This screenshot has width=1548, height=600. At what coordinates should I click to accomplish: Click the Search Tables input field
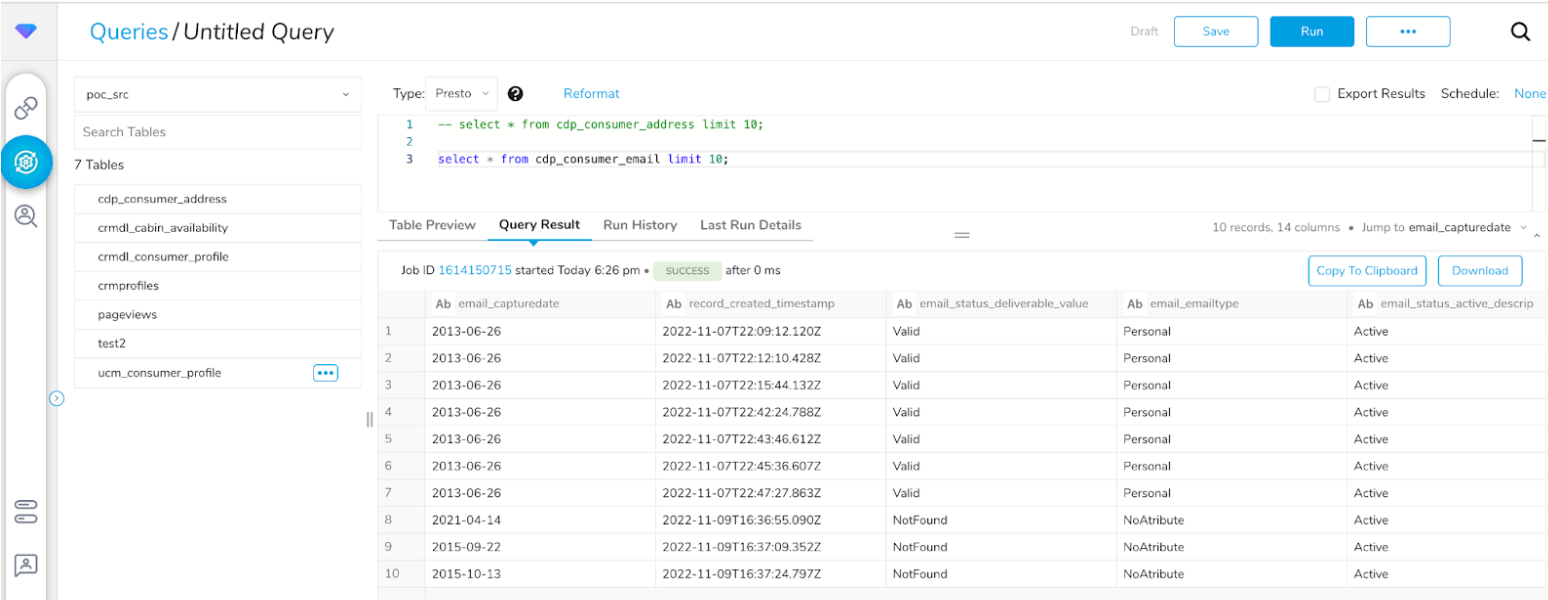pos(217,132)
